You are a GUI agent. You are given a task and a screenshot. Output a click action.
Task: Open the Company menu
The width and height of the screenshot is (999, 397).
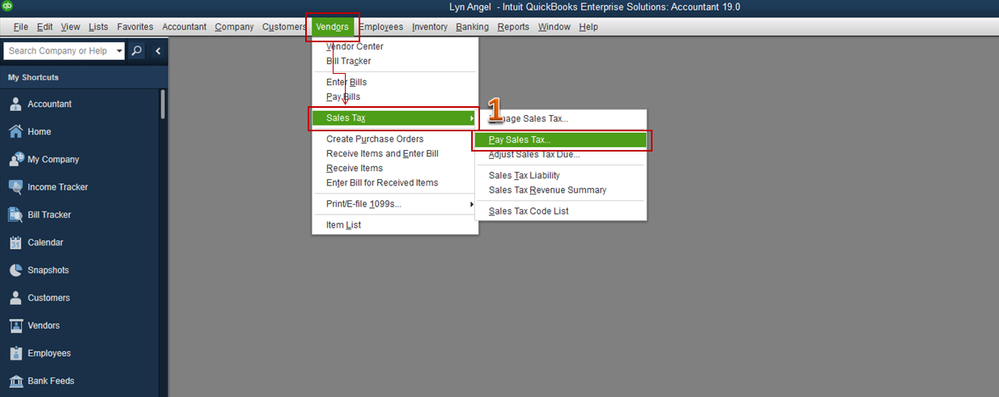234,27
